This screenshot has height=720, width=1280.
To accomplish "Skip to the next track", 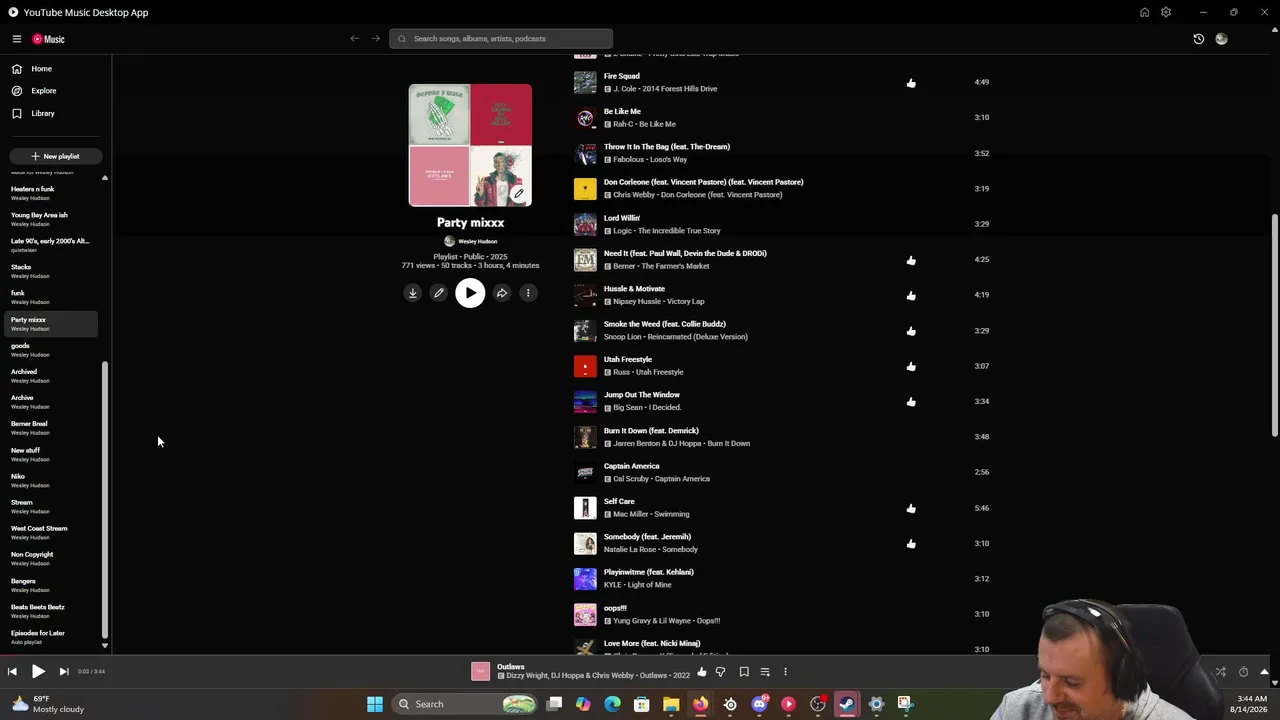I will coord(63,672).
